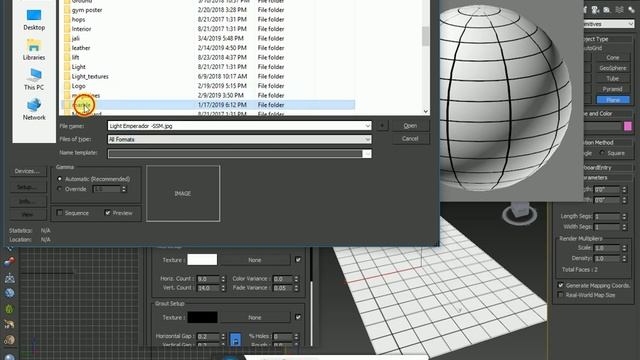
Task: Enable the Sequence checkbox
Action: [x=60, y=213]
